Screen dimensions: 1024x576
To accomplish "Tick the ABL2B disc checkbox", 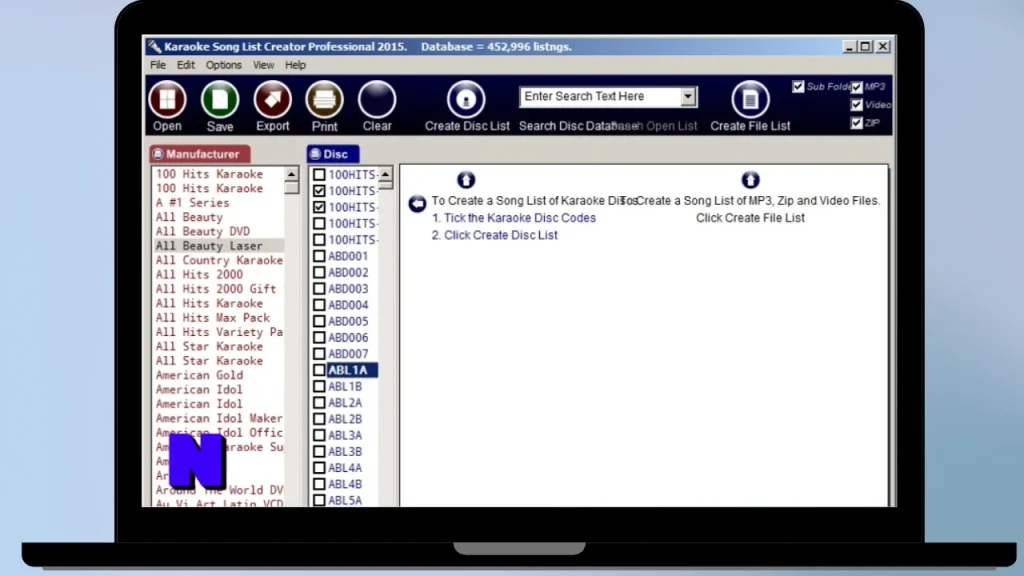I will tap(319, 419).
